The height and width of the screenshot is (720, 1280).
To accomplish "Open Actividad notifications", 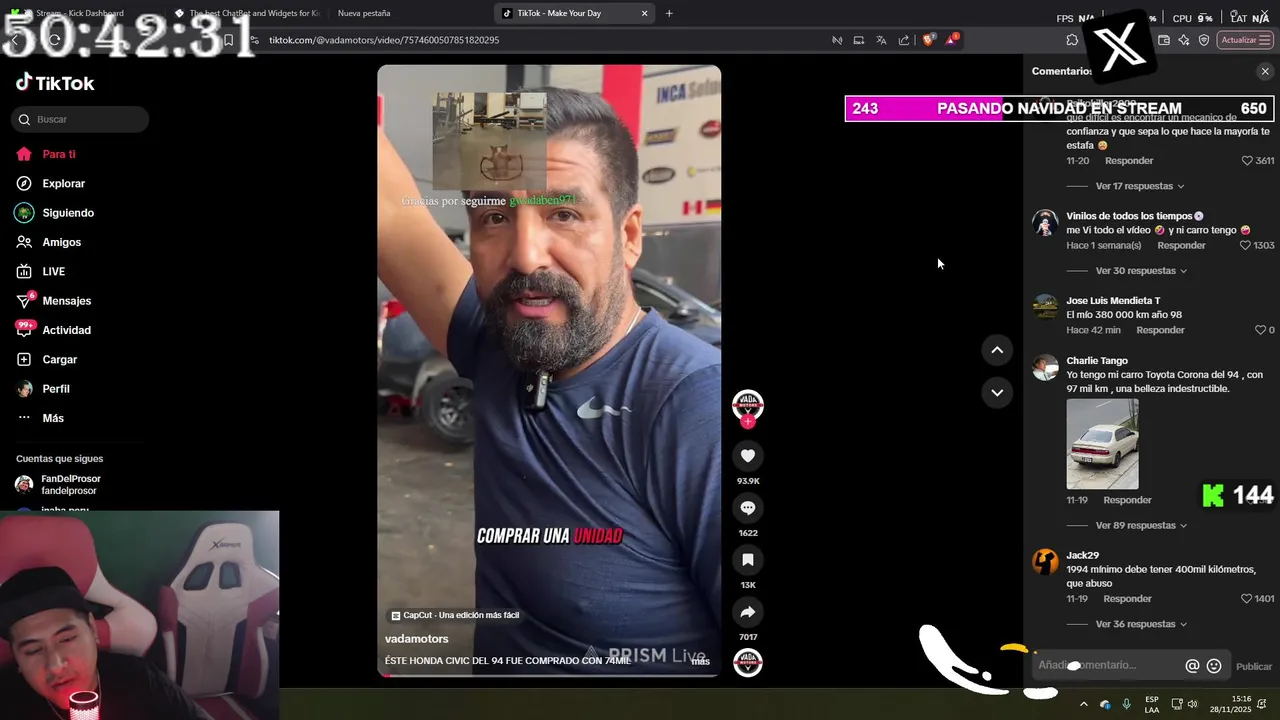I will click(54, 330).
